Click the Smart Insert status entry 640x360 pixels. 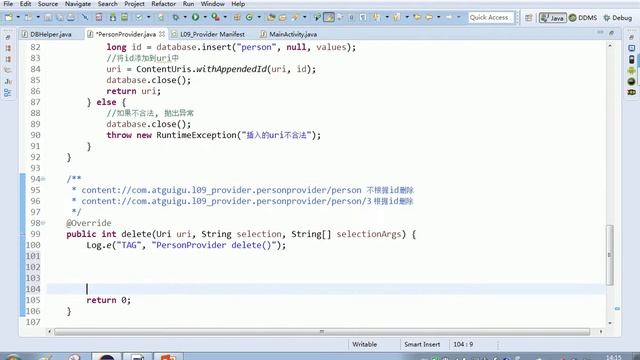pos(422,344)
